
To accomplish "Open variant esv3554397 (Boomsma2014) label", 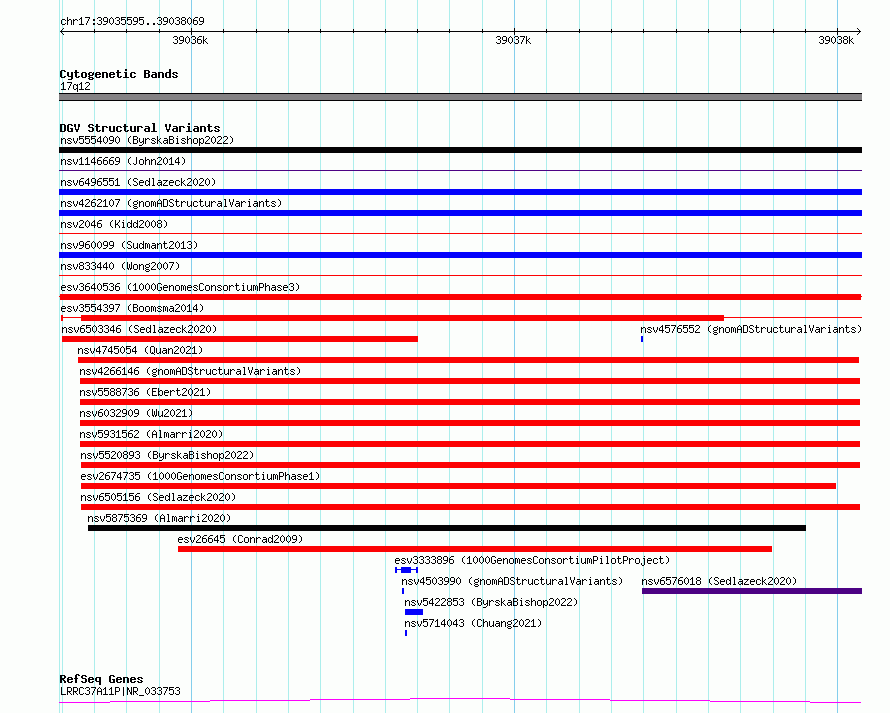I will tap(132, 308).
